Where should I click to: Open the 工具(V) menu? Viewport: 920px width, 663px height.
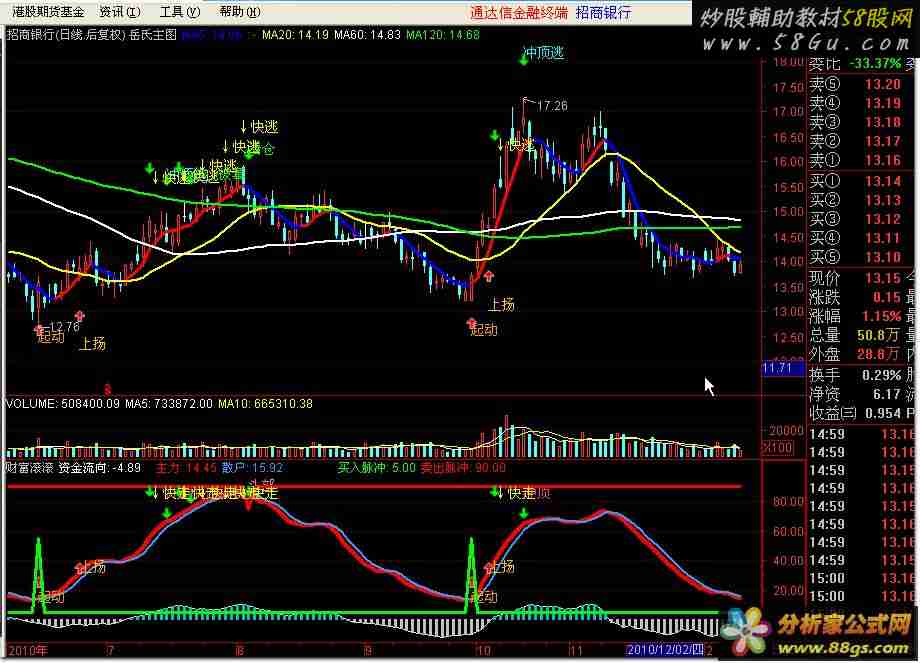pos(180,12)
